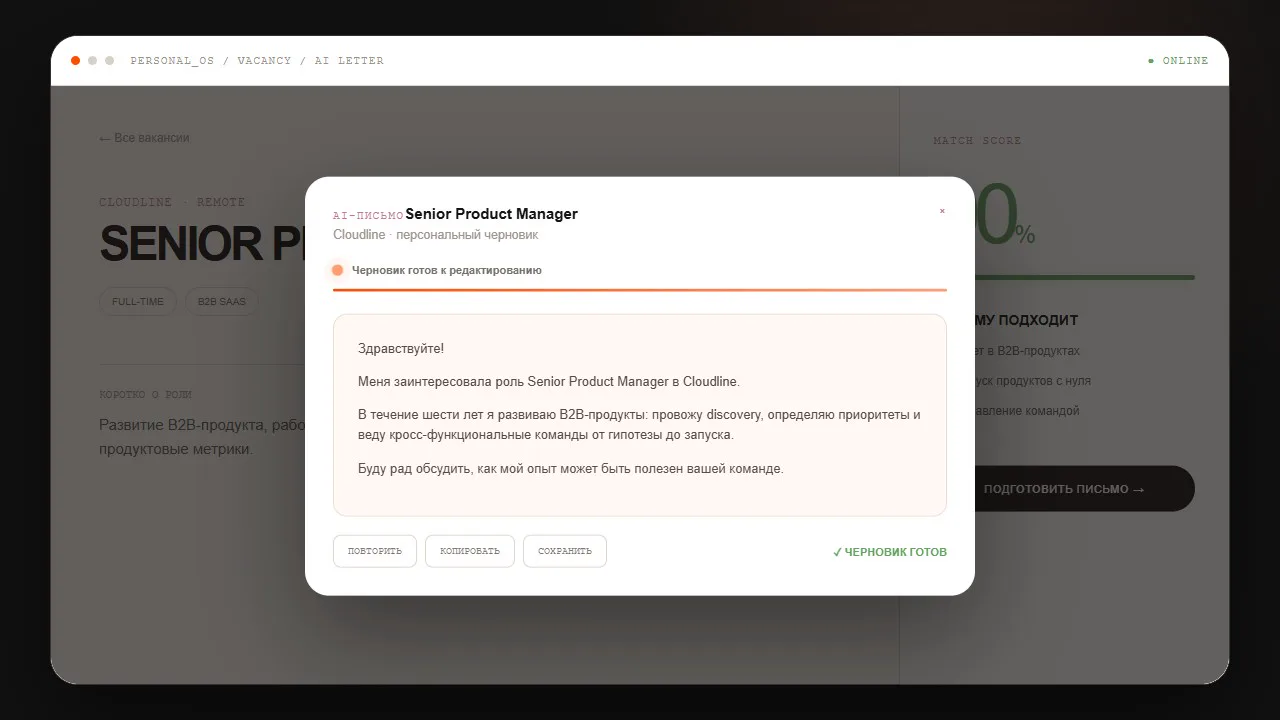Screen dimensions: 1280x720
Task: Click the orange draft progress bar
Action: click(x=640, y=289)
